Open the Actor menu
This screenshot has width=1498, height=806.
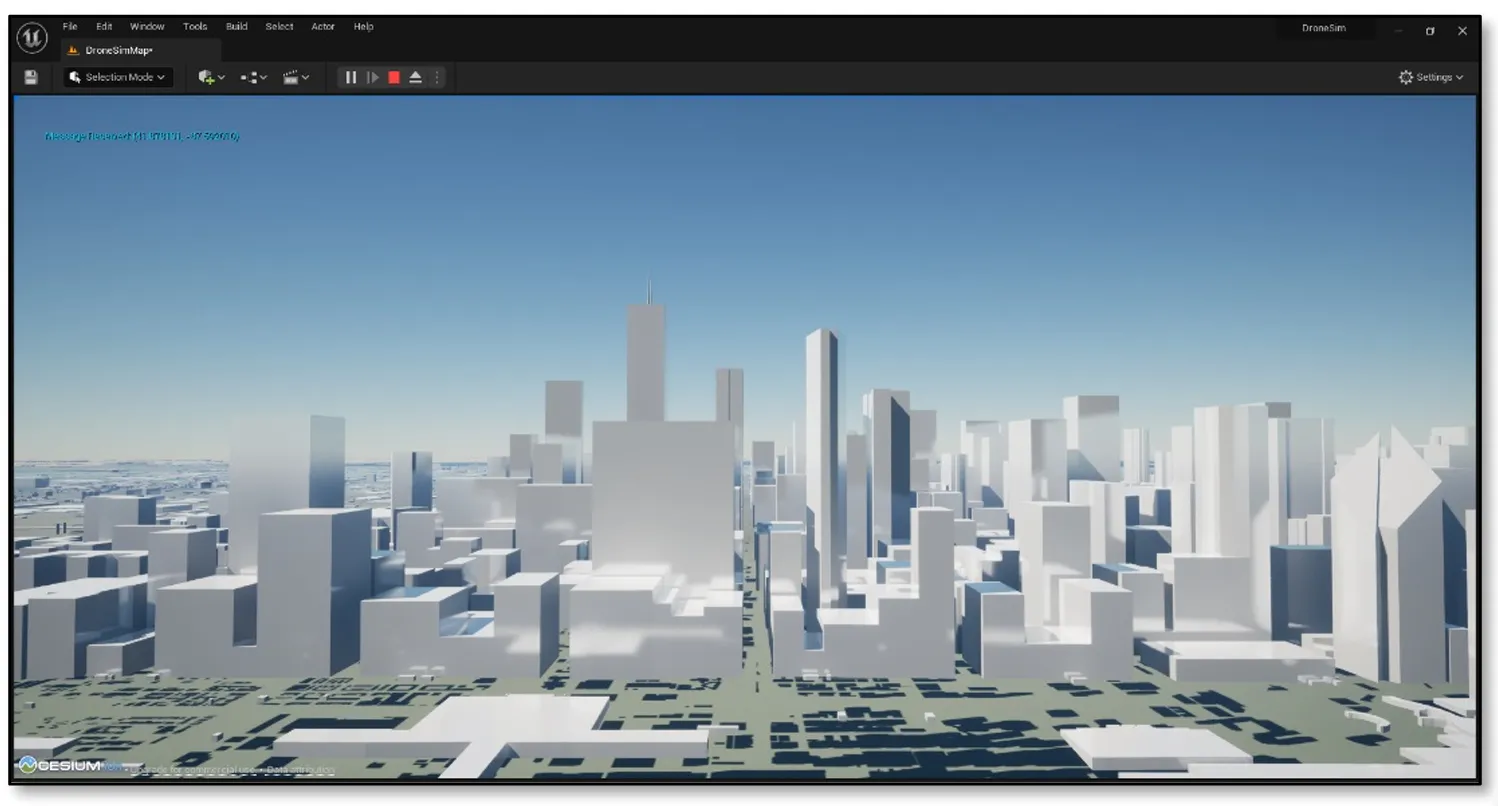click(x=322, y=27)
